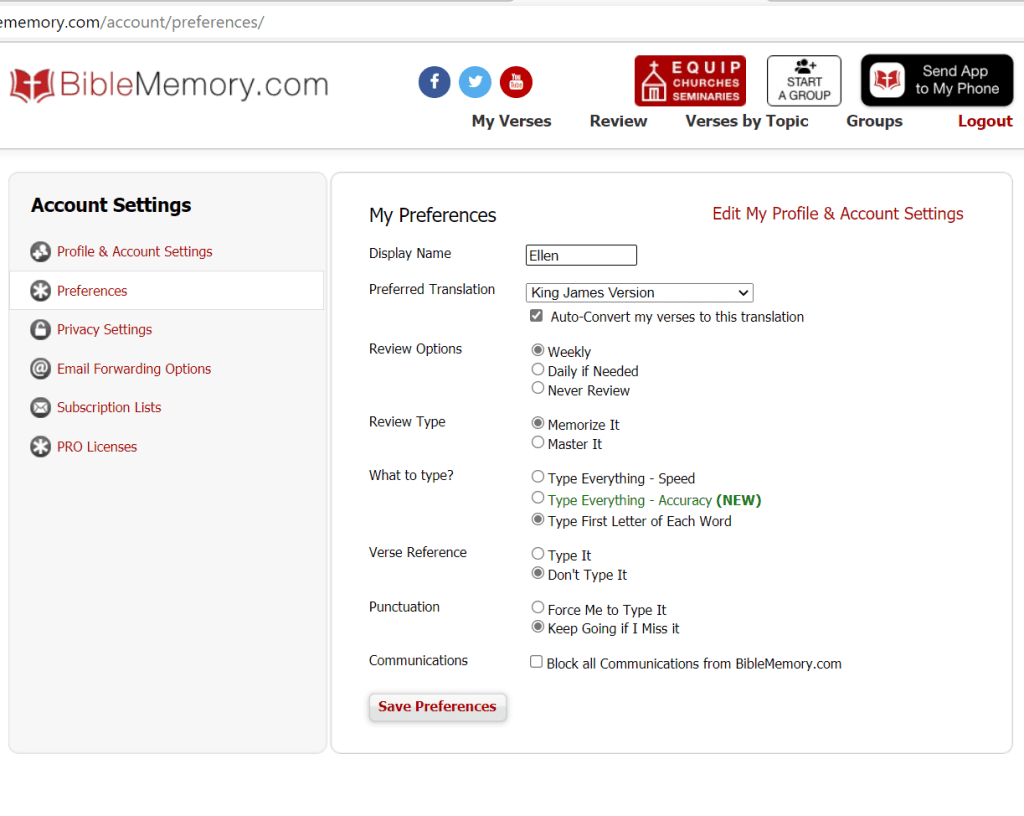Screen dimensions: 1024x816
Task: Open Privacy Settings
Action: click(104, 330)
